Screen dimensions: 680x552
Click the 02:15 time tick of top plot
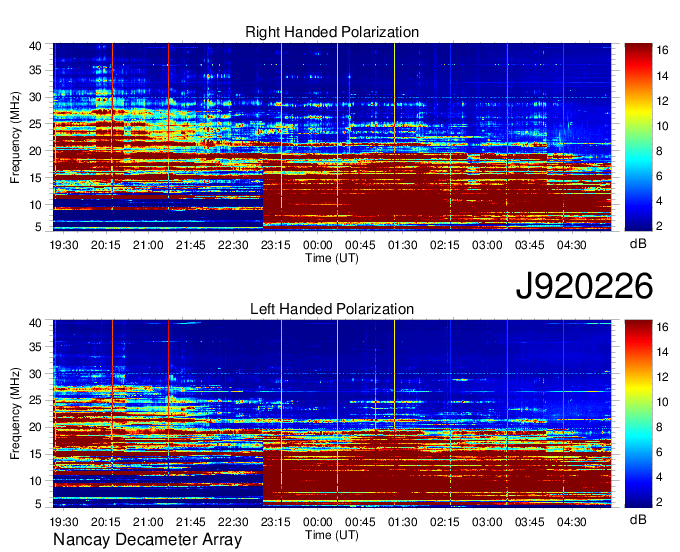point(445,245)
